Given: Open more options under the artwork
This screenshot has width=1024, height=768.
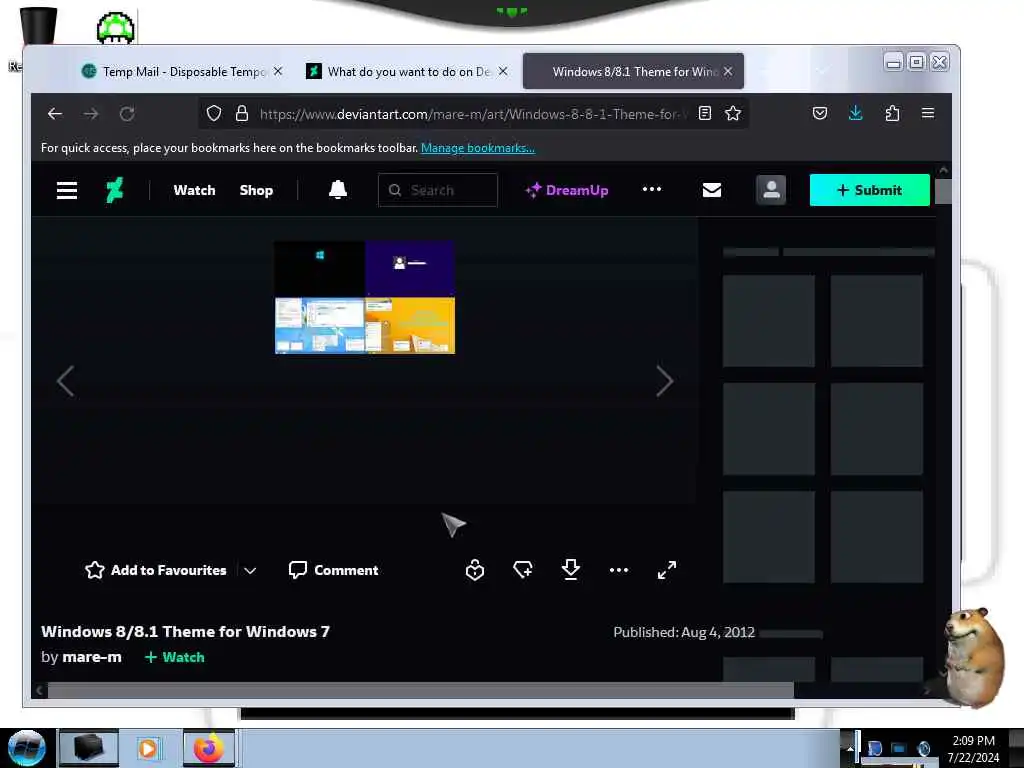Looking at the screenshot, I should coord(618,570).
